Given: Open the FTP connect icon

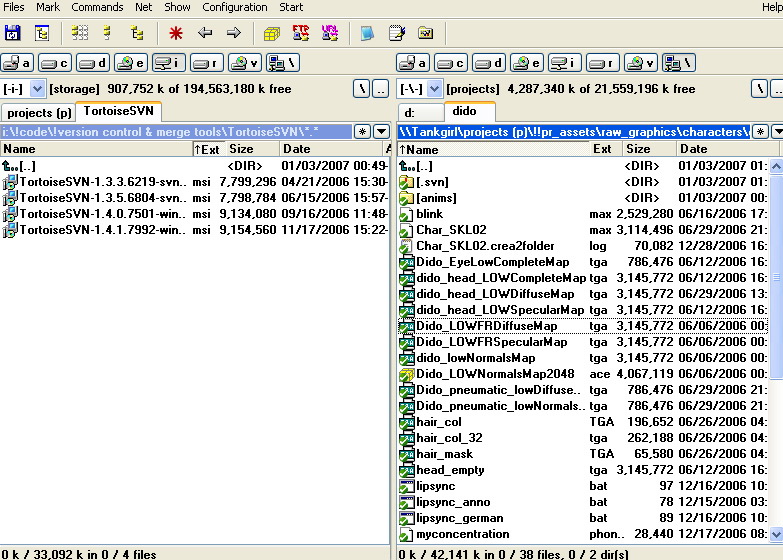Looking at the screenshot, I should click(301, 33).
